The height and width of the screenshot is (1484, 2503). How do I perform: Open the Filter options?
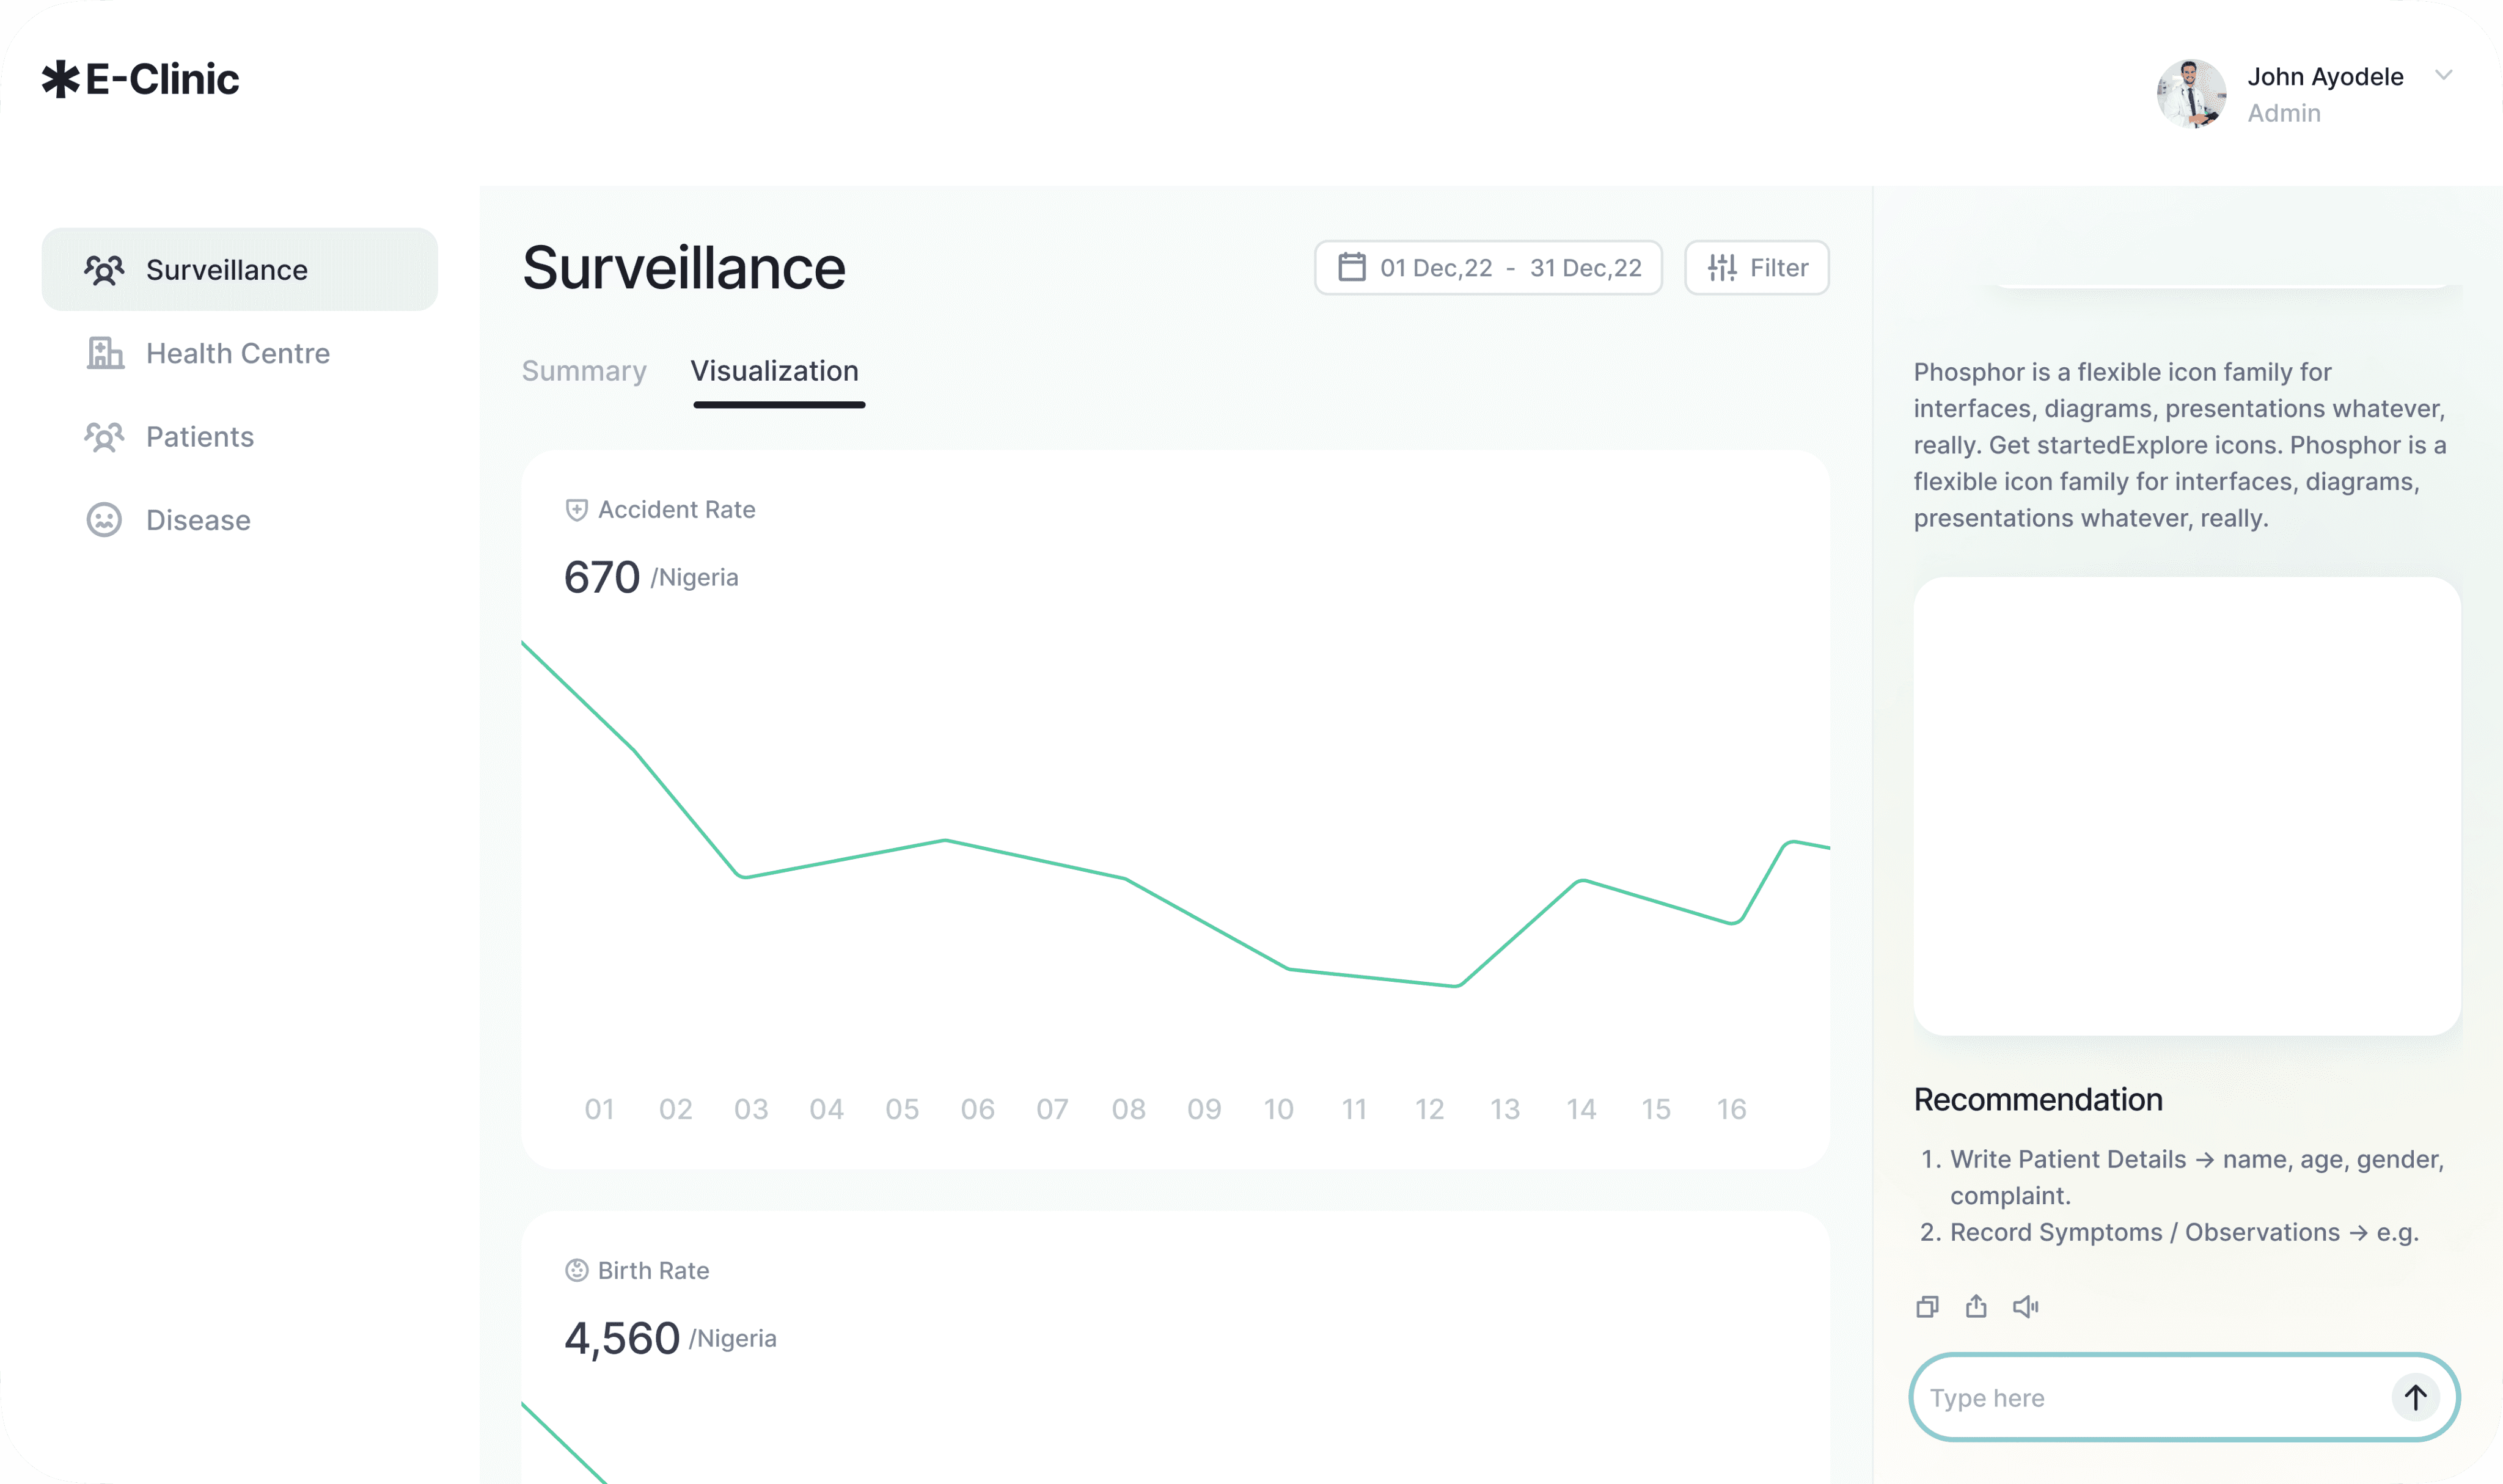1757,268
